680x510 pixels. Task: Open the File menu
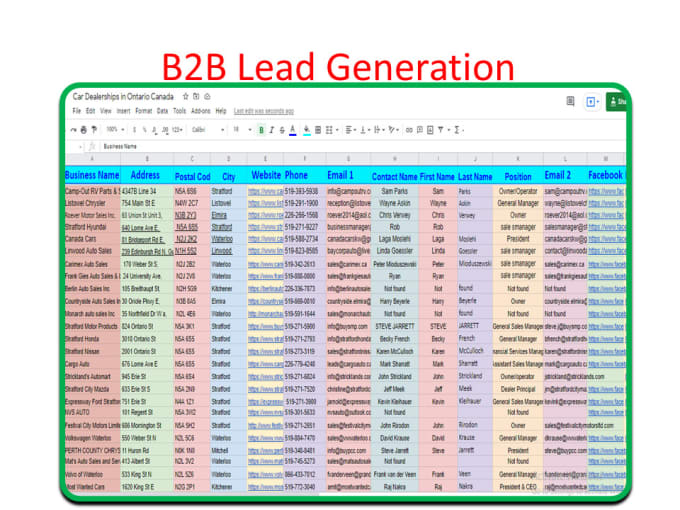(x=77, y=111)
